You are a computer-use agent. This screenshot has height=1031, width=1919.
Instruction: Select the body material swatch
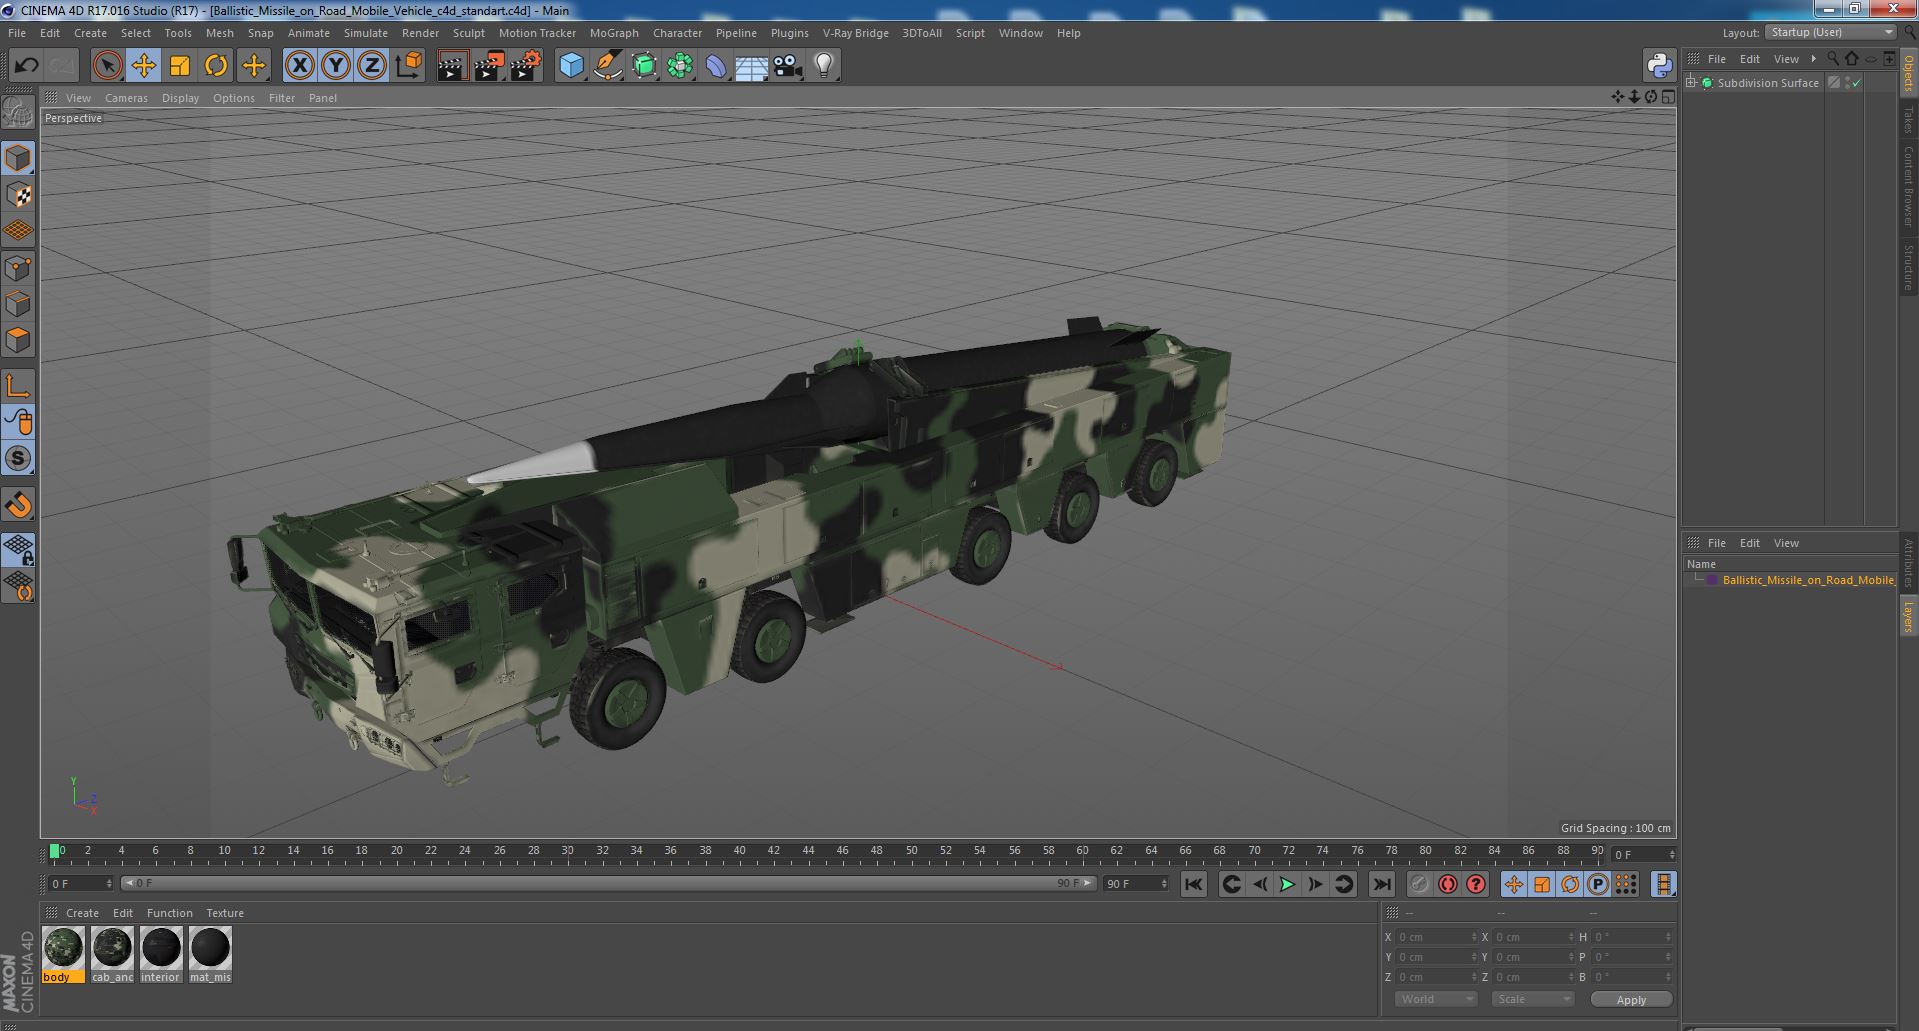(x=63, y=954)
